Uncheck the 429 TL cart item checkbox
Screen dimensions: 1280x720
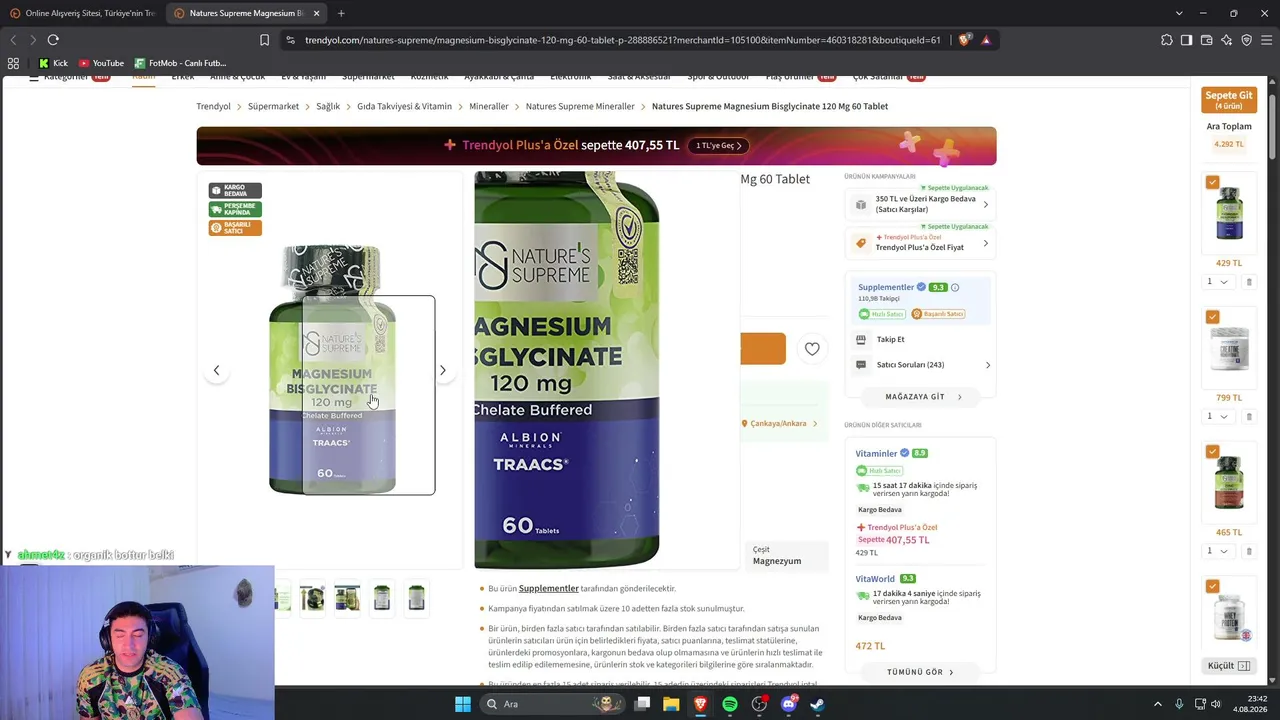tap(1213, 182)
